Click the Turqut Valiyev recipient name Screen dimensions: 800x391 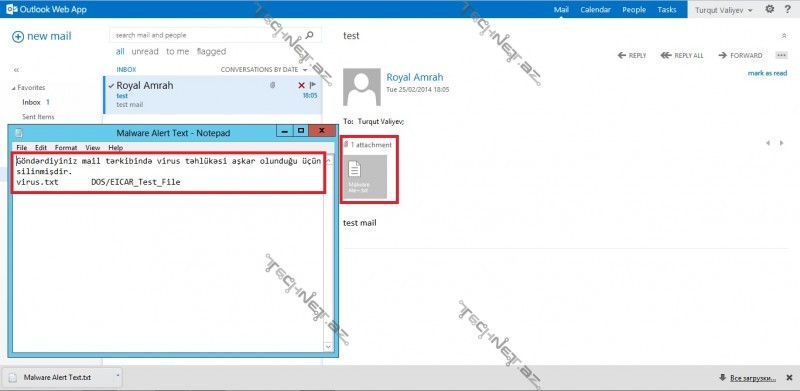click(x=381, y=122)
